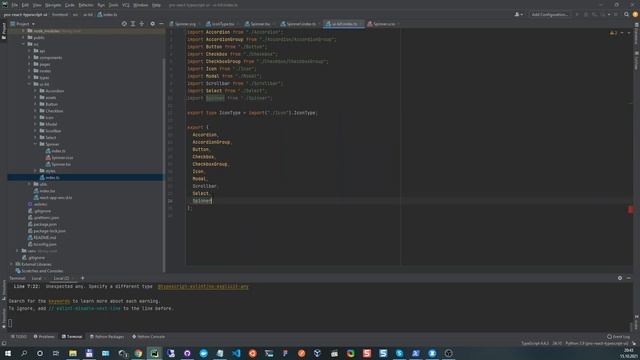Click the terminal input prompt cursor
Viewport: 640px width, 360px height.
point(10,323)
